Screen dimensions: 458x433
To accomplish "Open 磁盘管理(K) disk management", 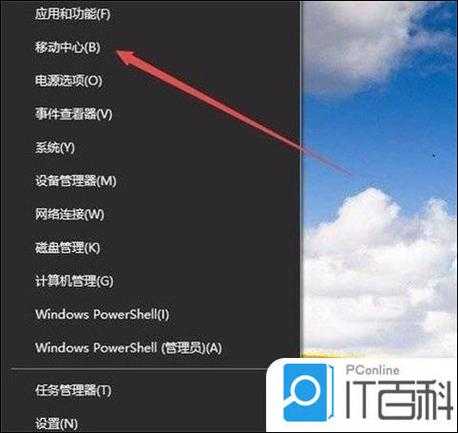I will coord(68,247).
